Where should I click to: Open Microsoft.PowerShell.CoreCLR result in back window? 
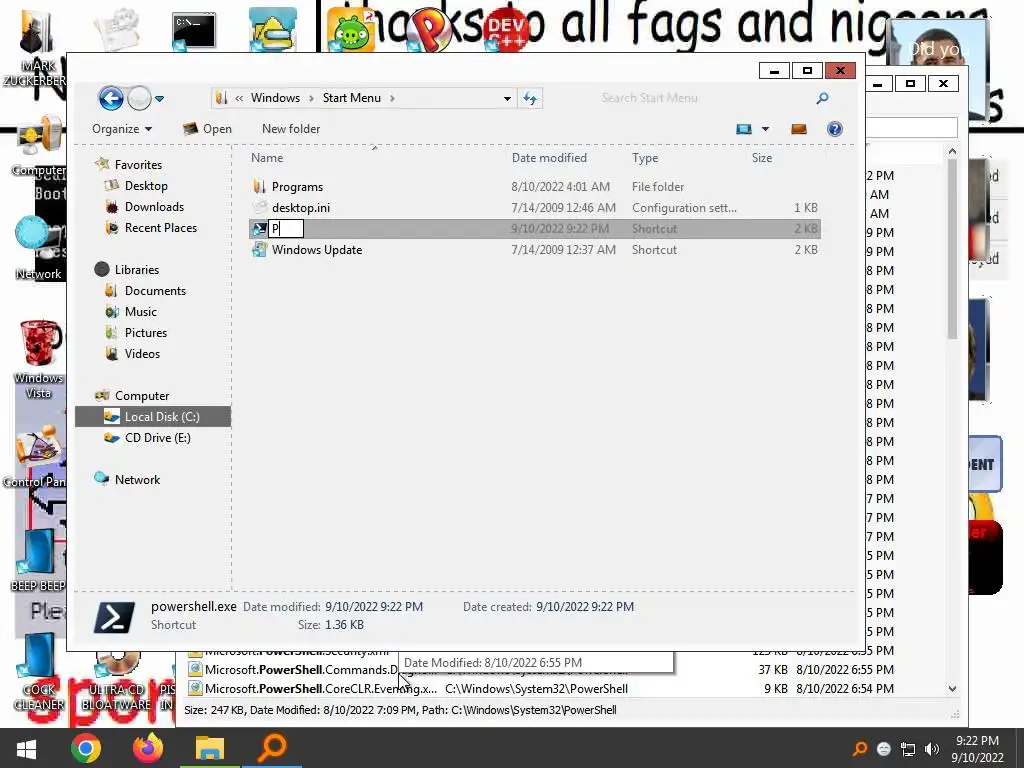point(321,688)
